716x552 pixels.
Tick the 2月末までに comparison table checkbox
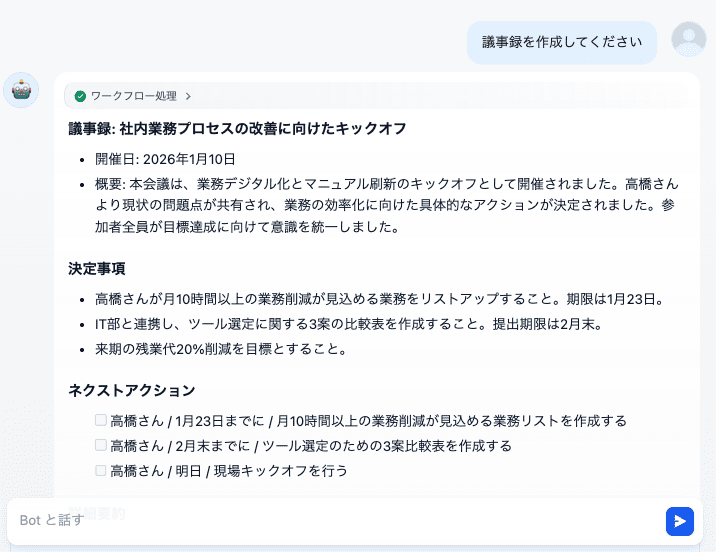[101, 445]
